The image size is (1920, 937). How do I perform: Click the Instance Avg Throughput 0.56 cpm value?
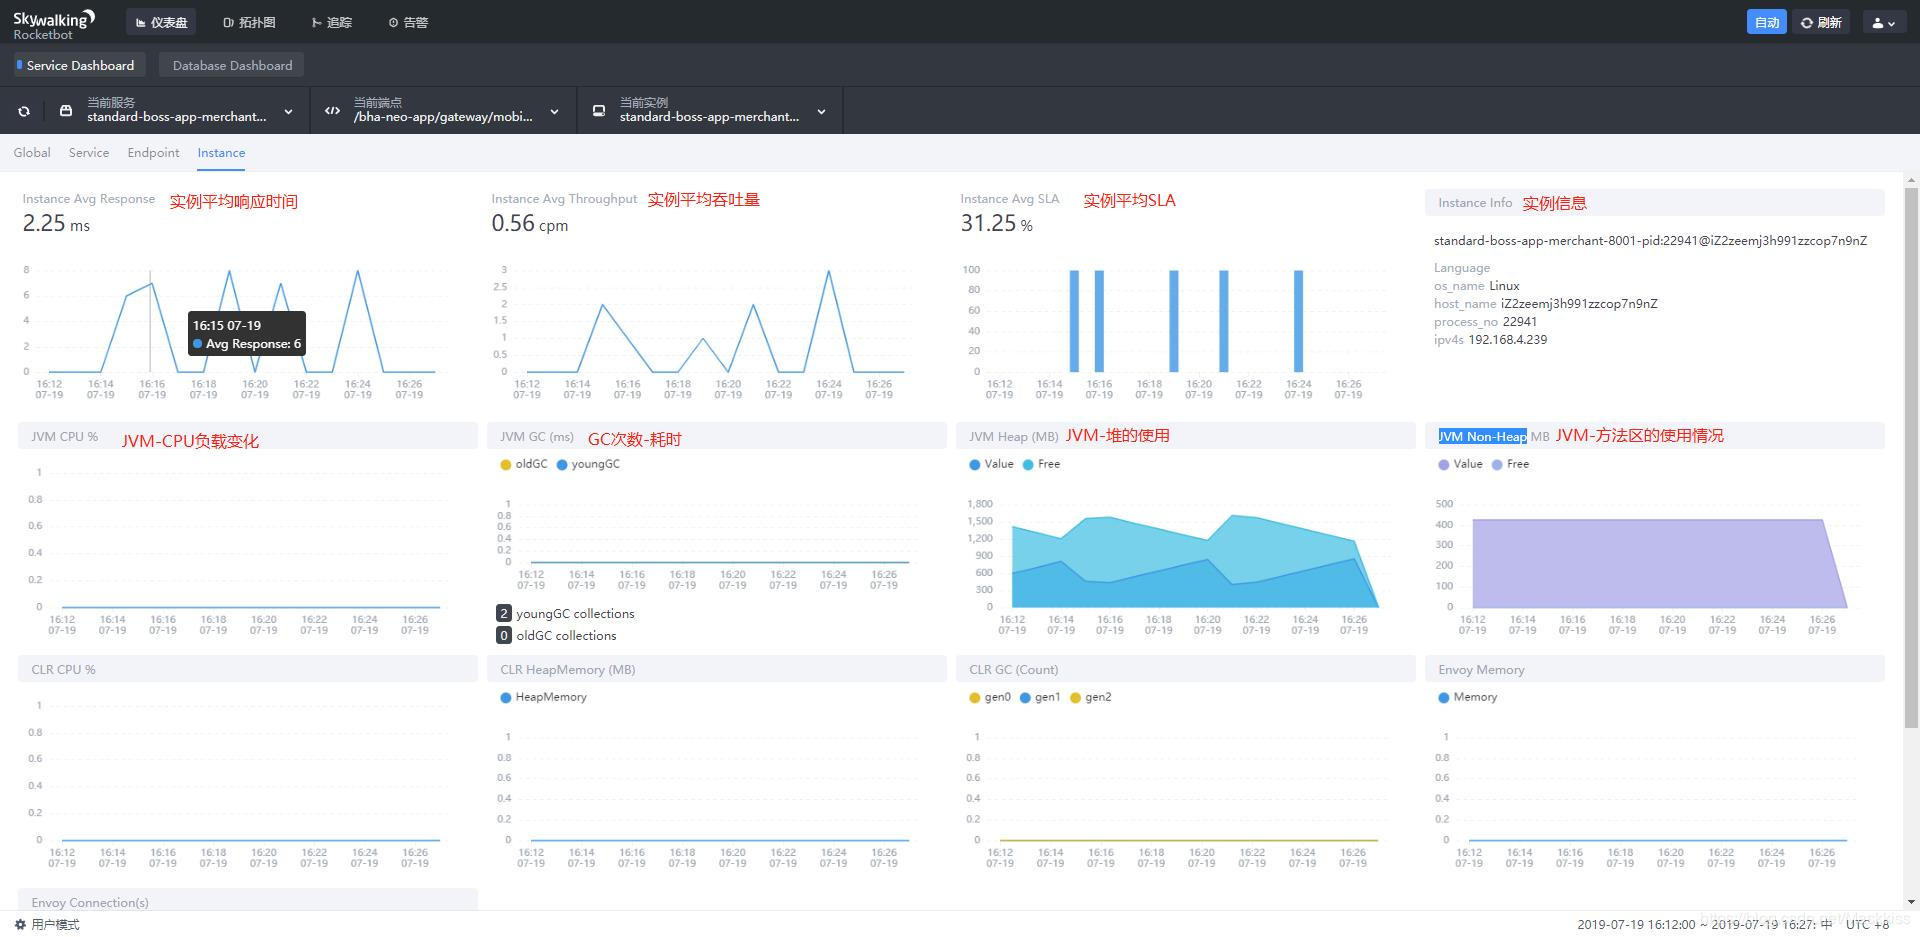click(529, 224)
